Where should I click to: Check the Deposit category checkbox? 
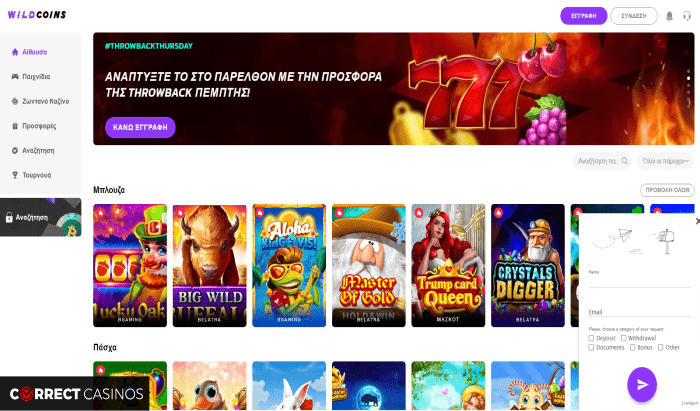[x=591, y=338]
